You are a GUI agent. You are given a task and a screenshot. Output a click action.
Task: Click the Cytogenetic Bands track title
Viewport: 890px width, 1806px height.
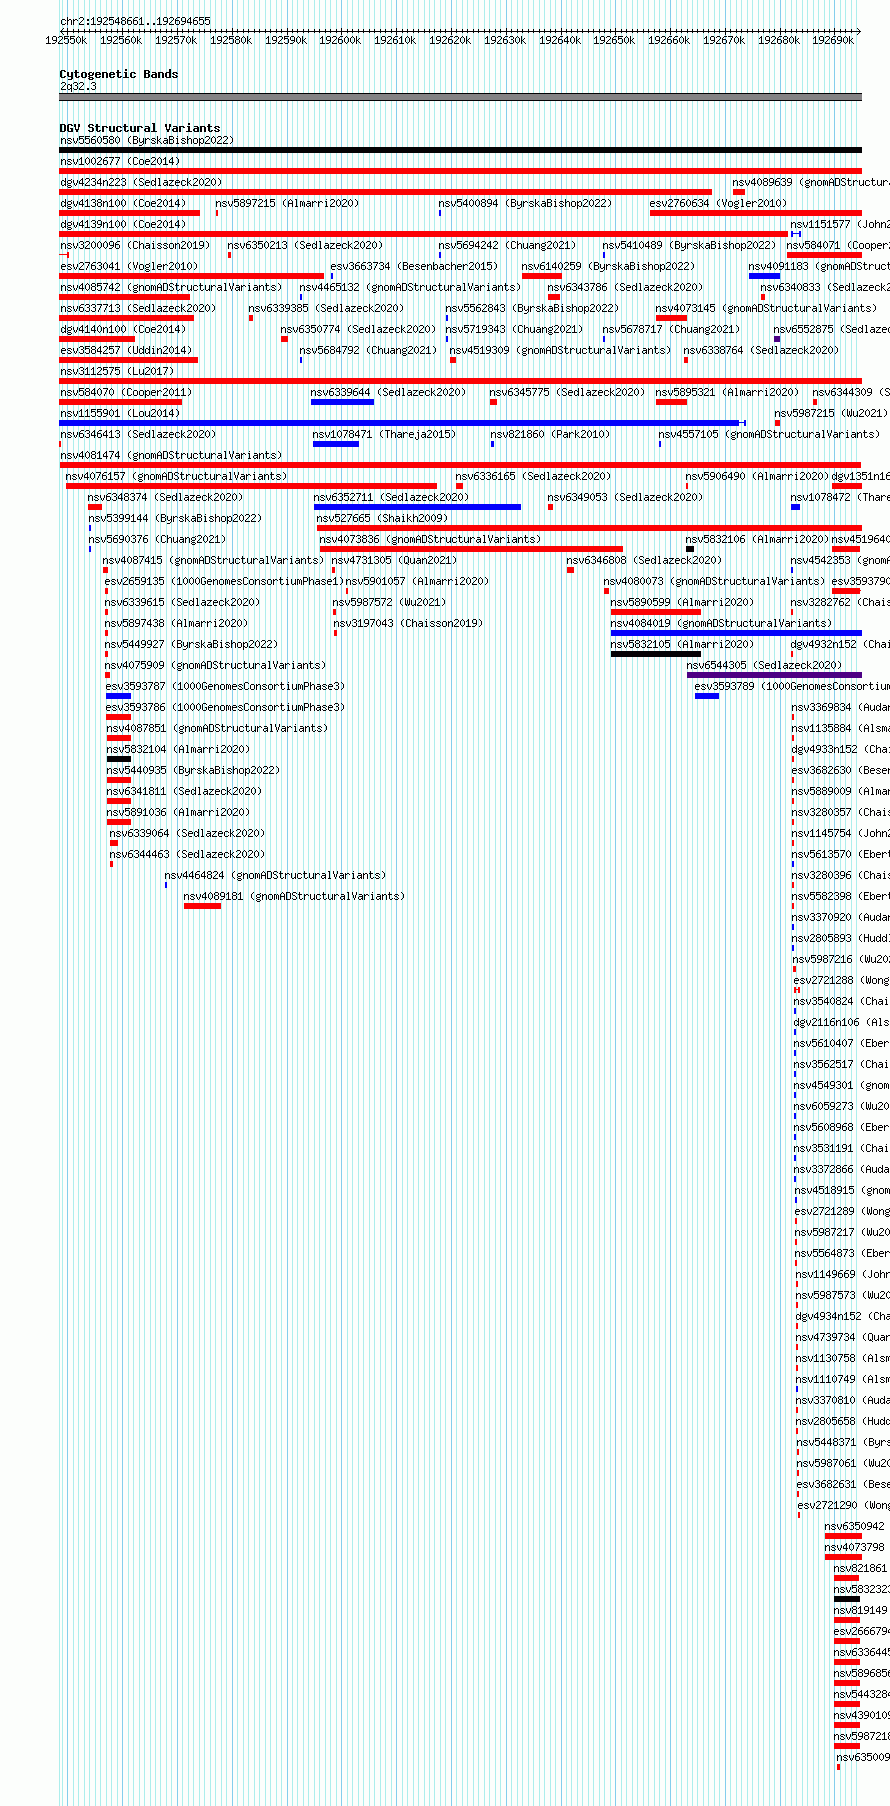[x=119, y=74]
